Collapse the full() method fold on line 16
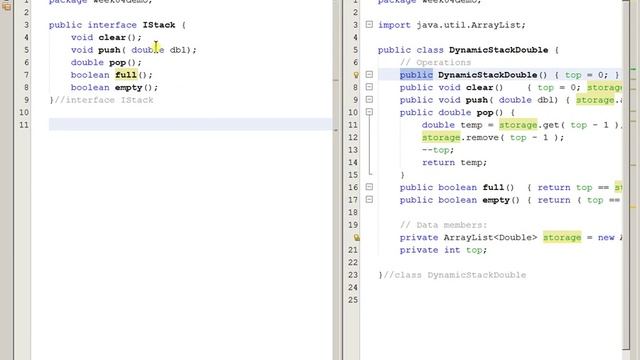 369,187
